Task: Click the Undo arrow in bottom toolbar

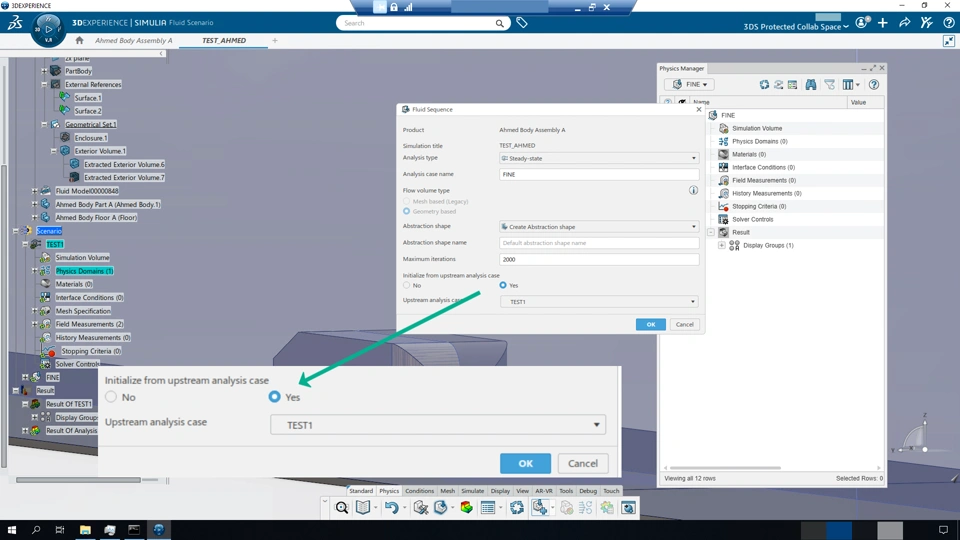Action: point(391,508)
